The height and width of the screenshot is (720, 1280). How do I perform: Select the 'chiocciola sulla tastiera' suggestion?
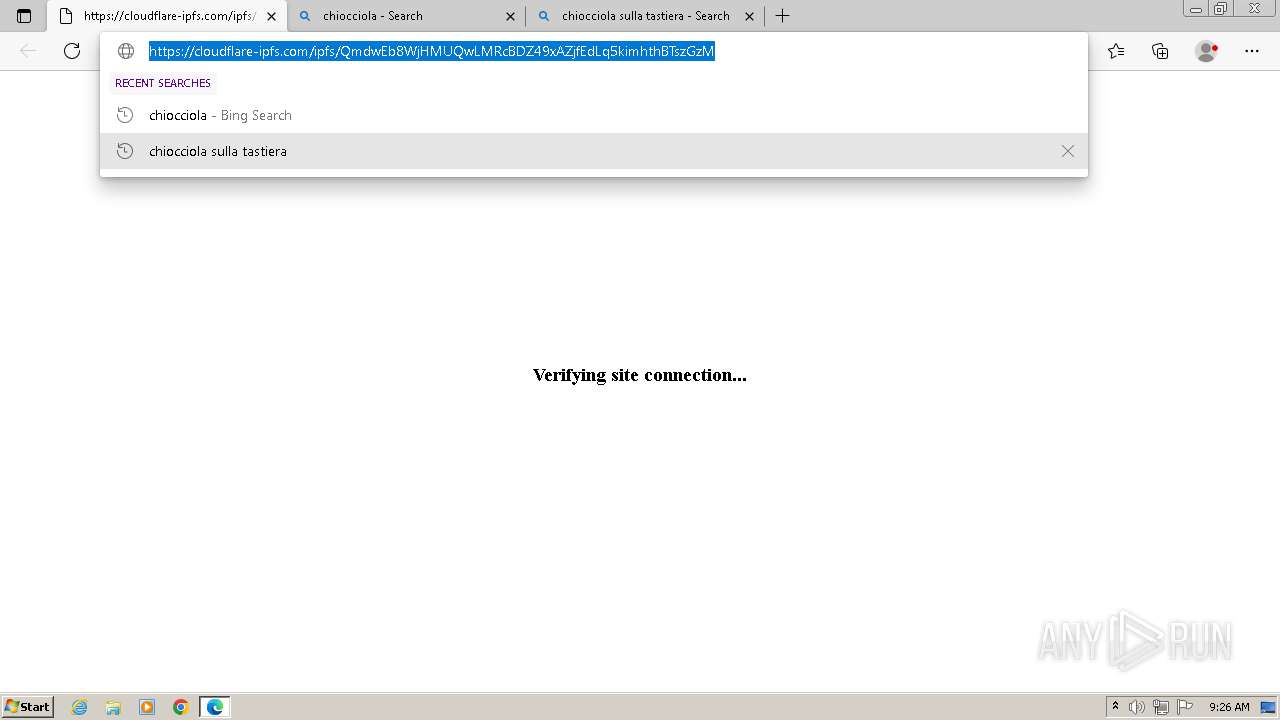(594, 151)
